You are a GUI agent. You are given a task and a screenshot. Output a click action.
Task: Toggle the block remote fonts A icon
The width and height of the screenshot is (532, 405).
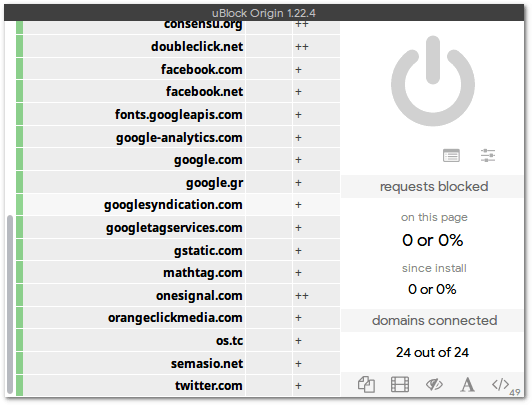click(x=468, y=385)
